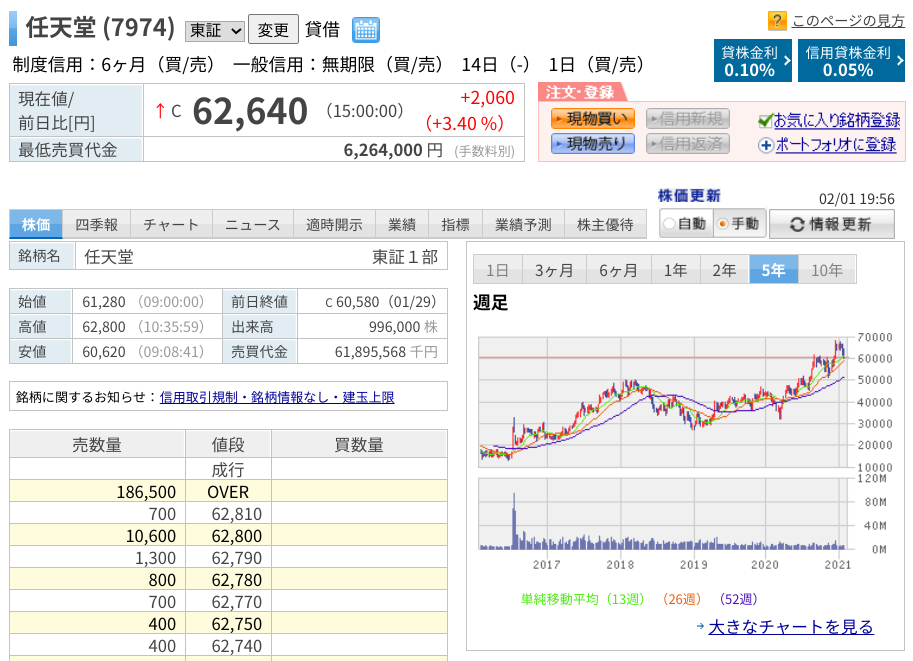Click the 安値 60,620 value
This screenshot has height=661, width=913.
coord(104,352)
